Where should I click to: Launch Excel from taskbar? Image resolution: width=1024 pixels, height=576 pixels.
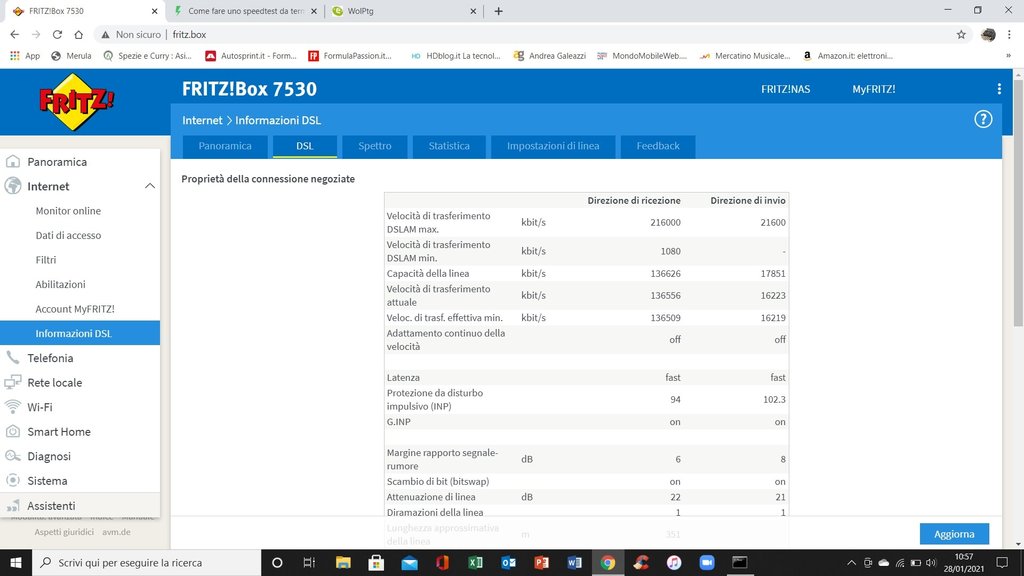pyautogui.click(x=475, y=562)
